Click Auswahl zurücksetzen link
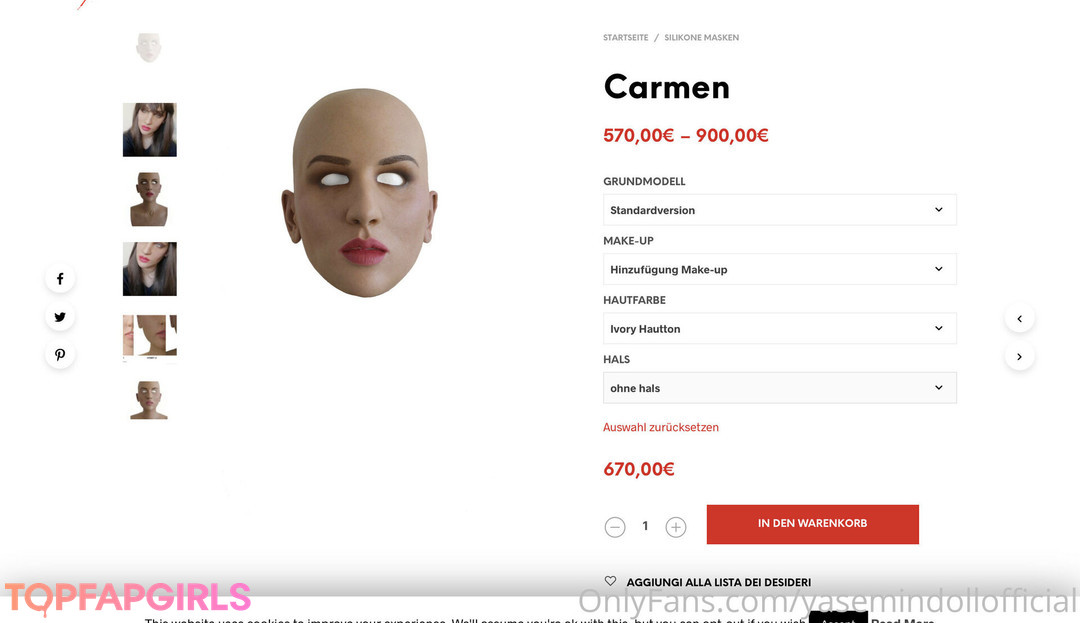 [661, 427]
